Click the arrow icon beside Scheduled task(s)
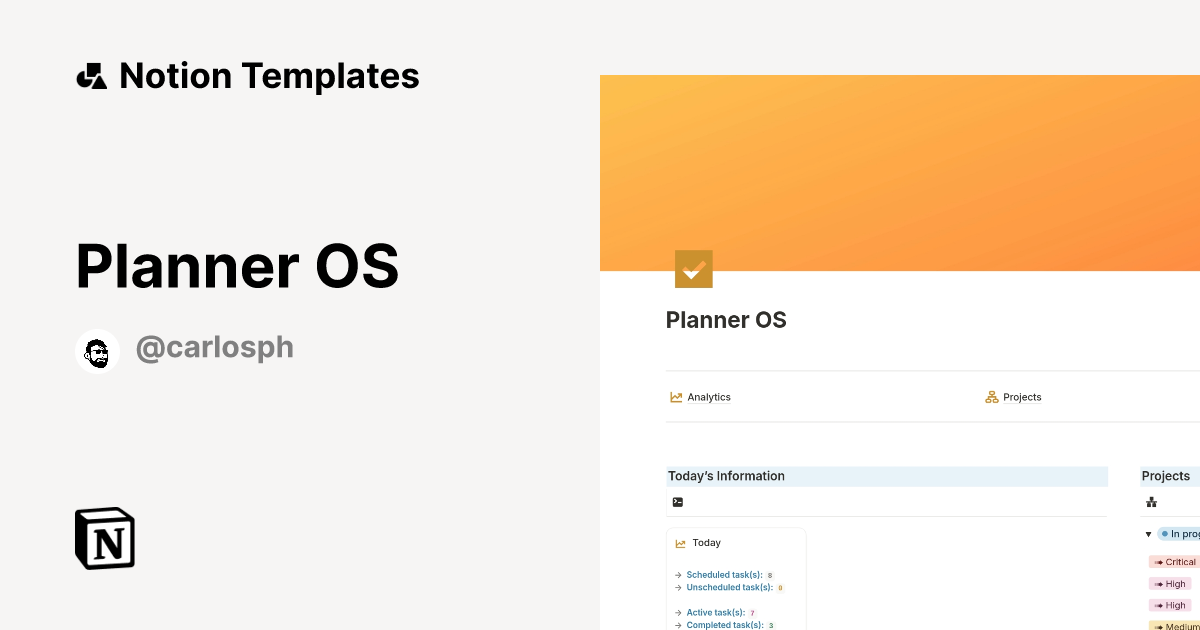The height and width of the screenshot is (630, 1200). click(677, 574)
